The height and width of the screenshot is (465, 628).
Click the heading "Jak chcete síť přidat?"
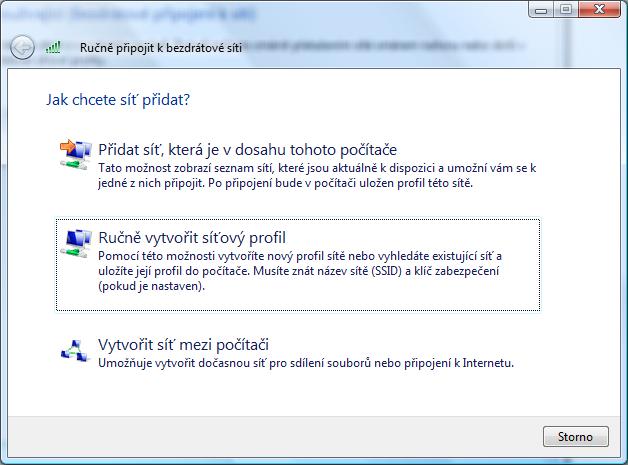point(118,100)
